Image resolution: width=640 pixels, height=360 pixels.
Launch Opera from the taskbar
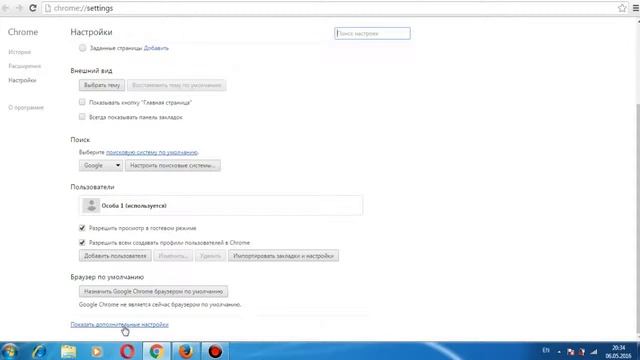127,351
